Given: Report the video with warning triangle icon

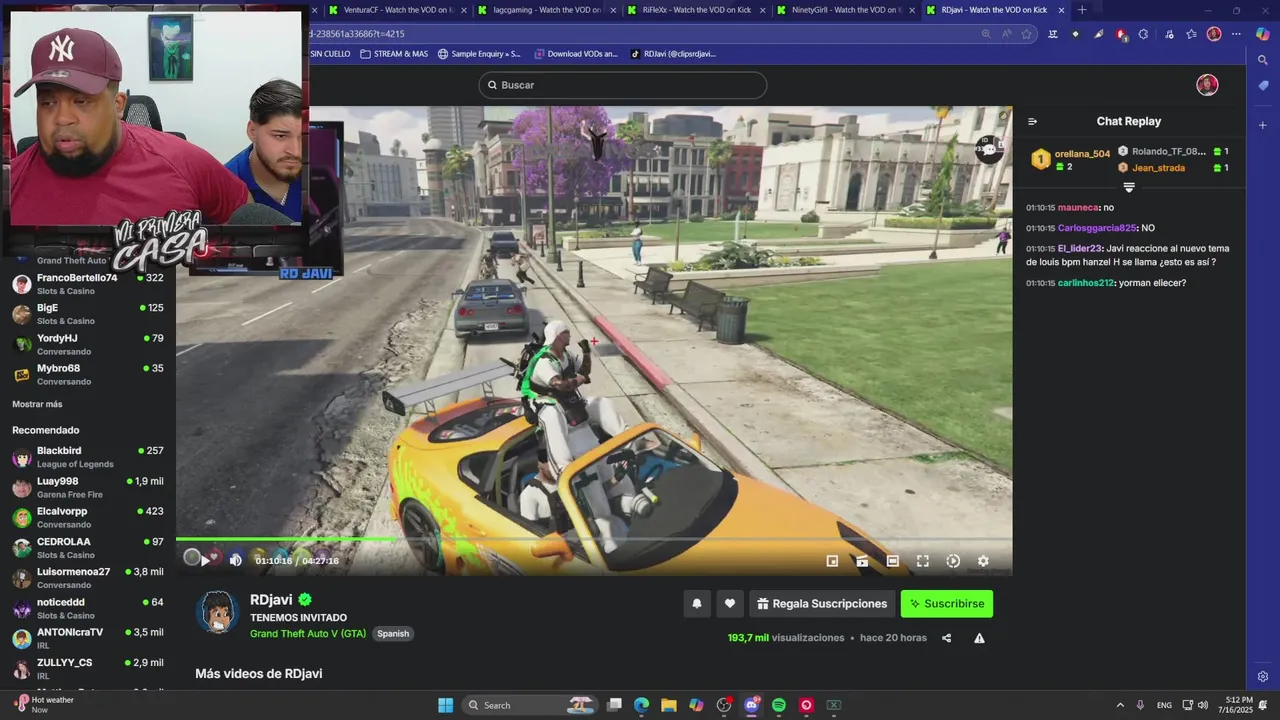Looking at the screenshot, I should 979,638.
